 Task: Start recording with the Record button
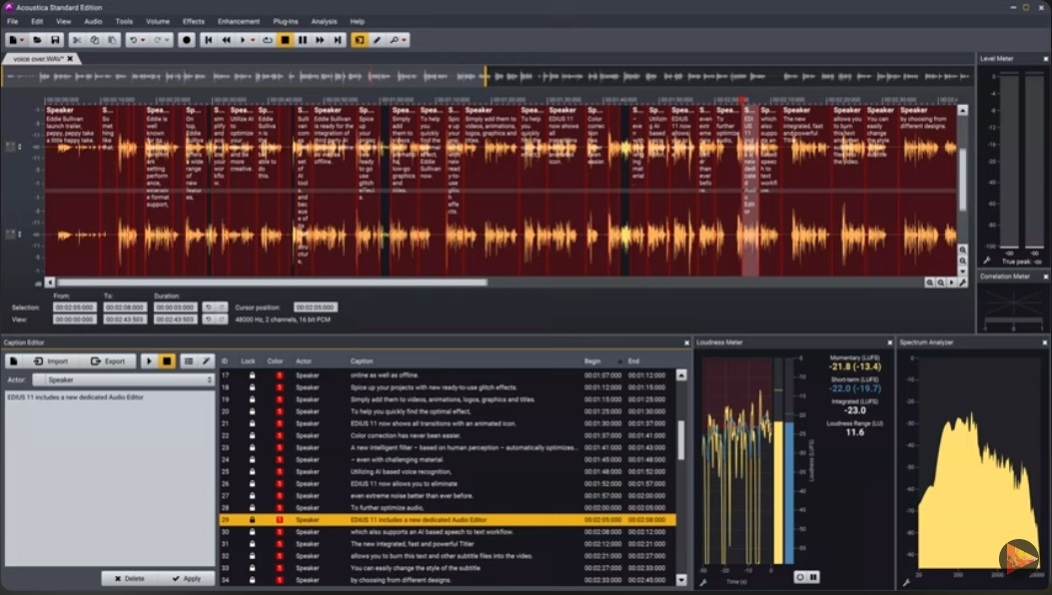tap(187, 40)
